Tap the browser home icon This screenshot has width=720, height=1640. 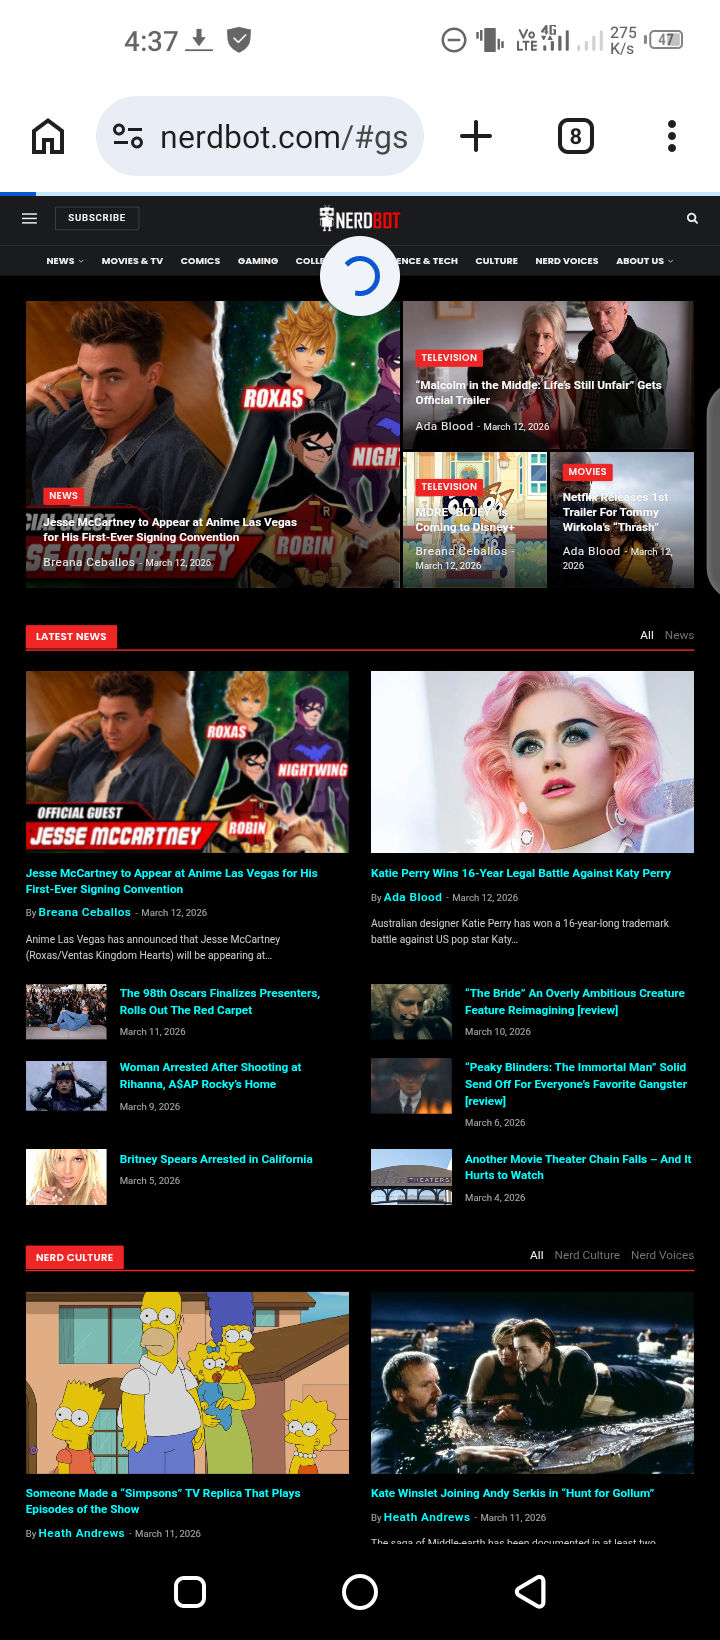(48, 136)
